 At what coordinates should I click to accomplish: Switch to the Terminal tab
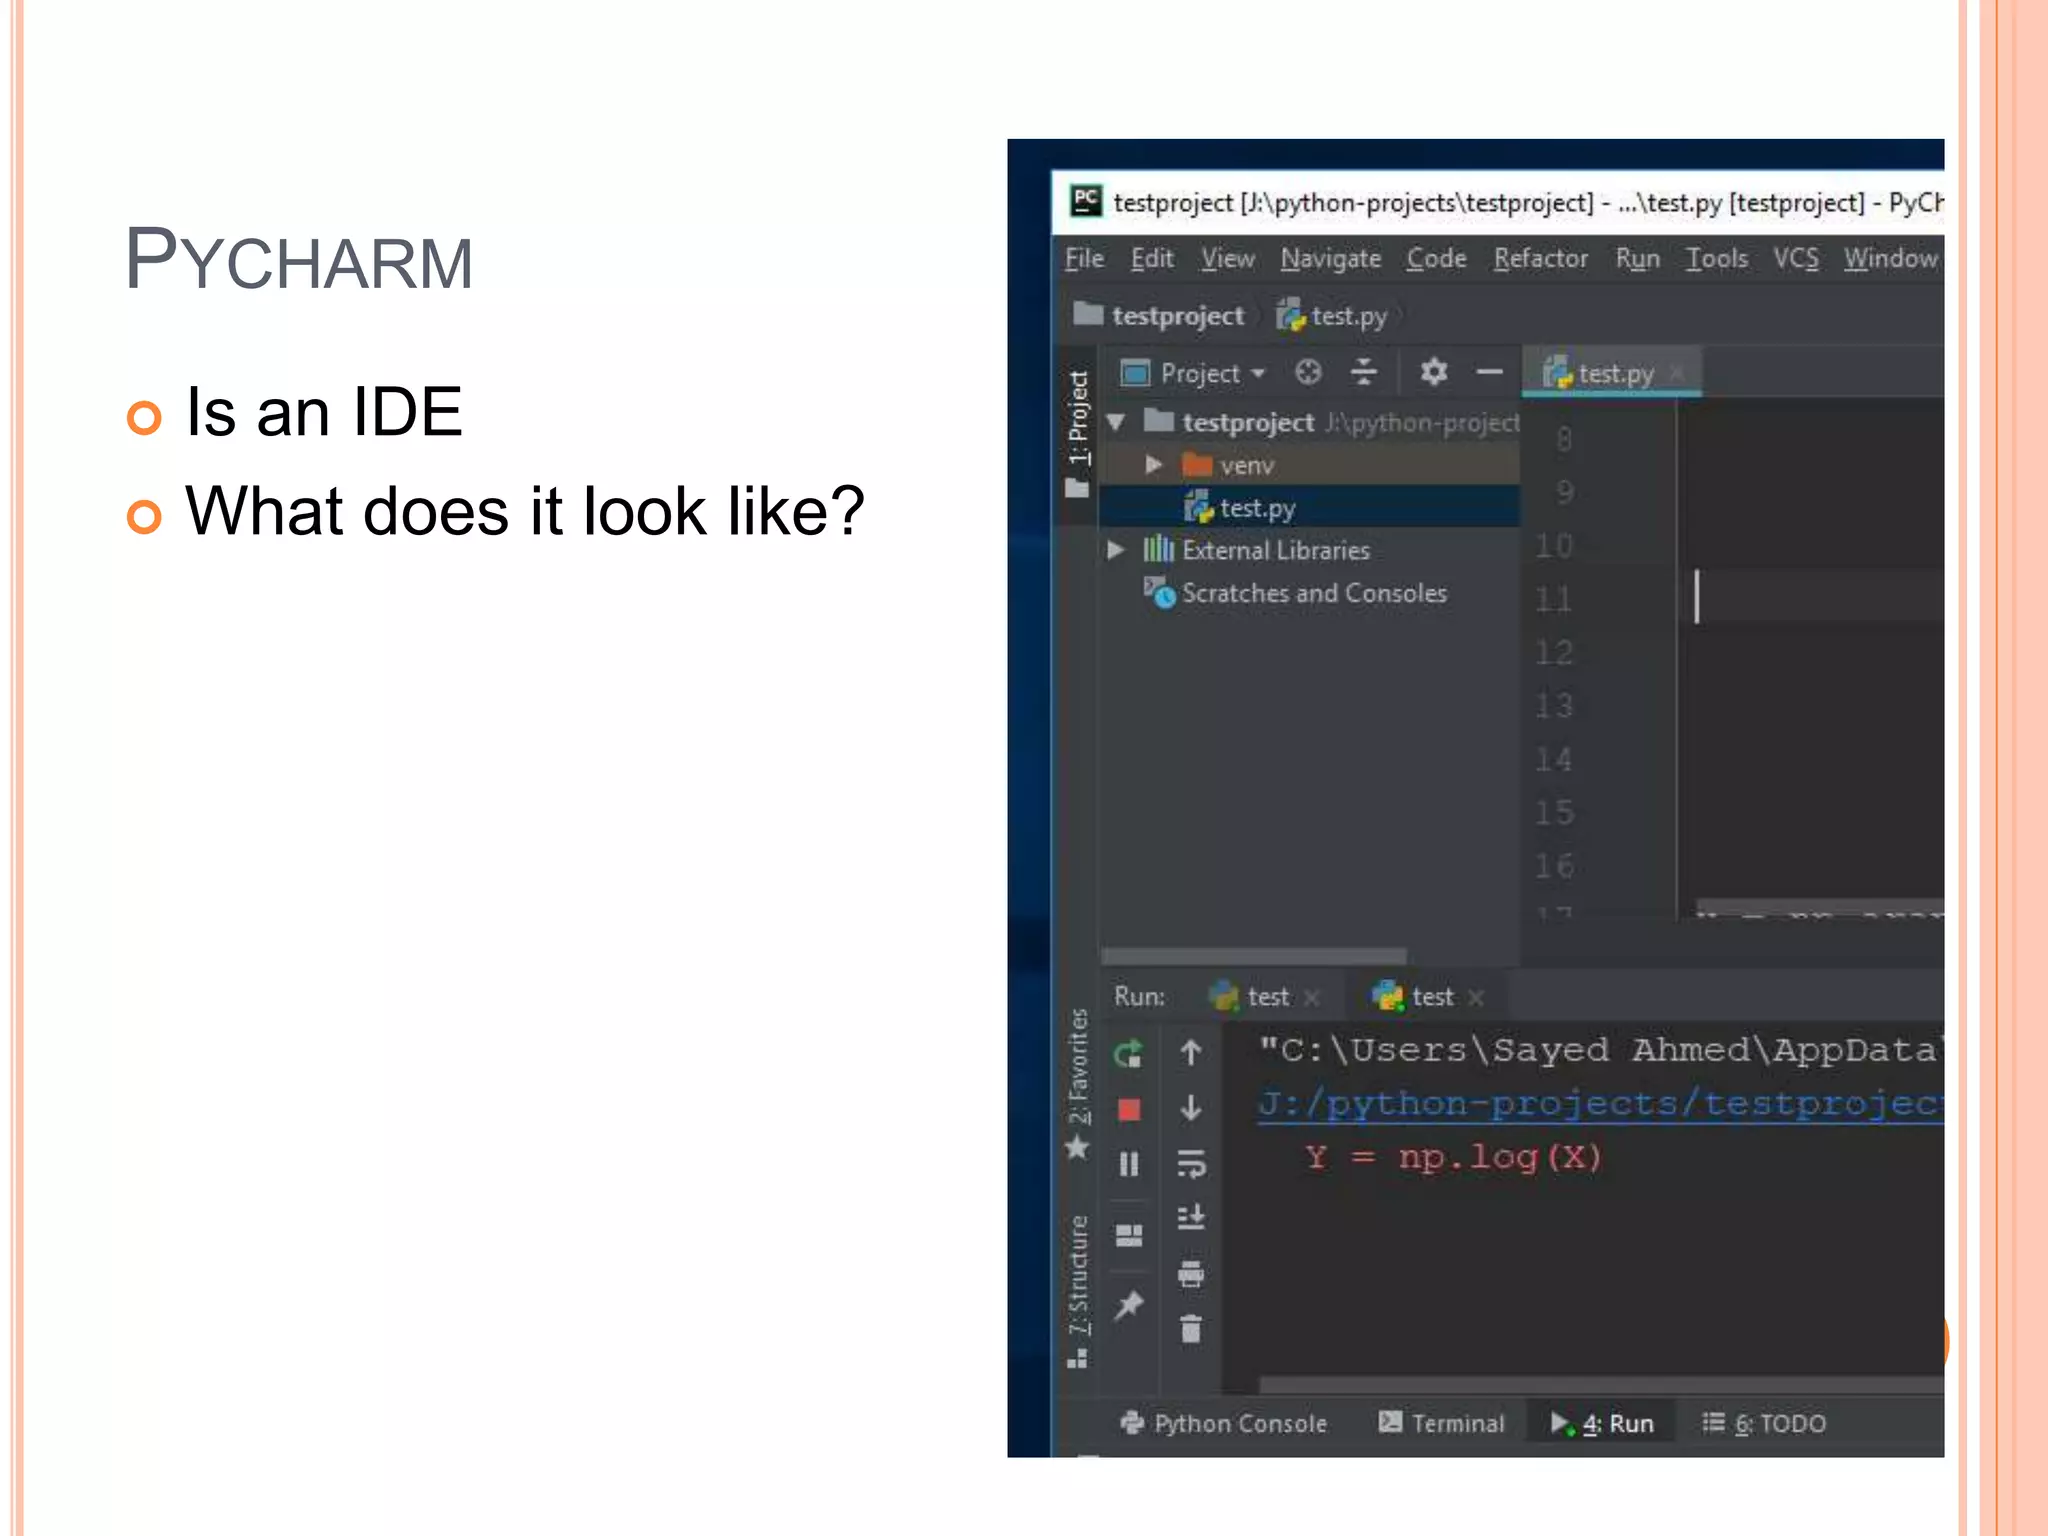point(1442,1423)
